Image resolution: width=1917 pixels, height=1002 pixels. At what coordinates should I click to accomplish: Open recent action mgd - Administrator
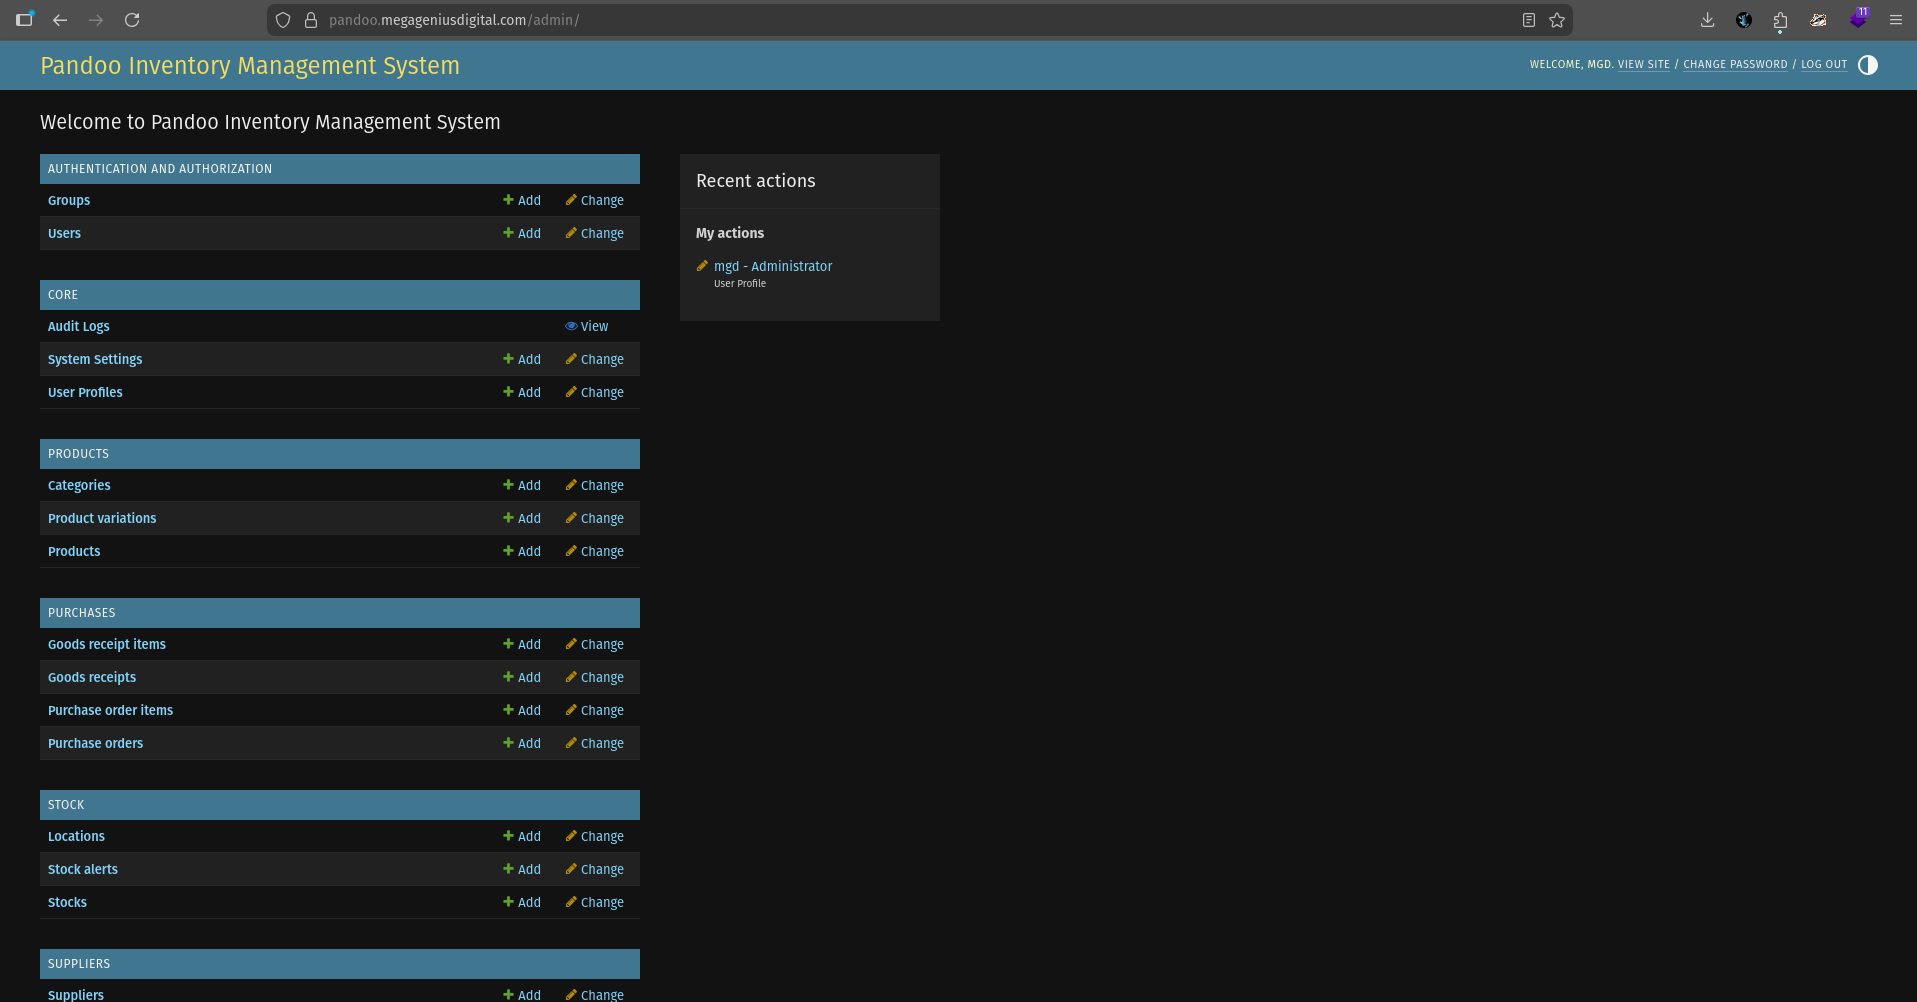(x=772, y=267)
